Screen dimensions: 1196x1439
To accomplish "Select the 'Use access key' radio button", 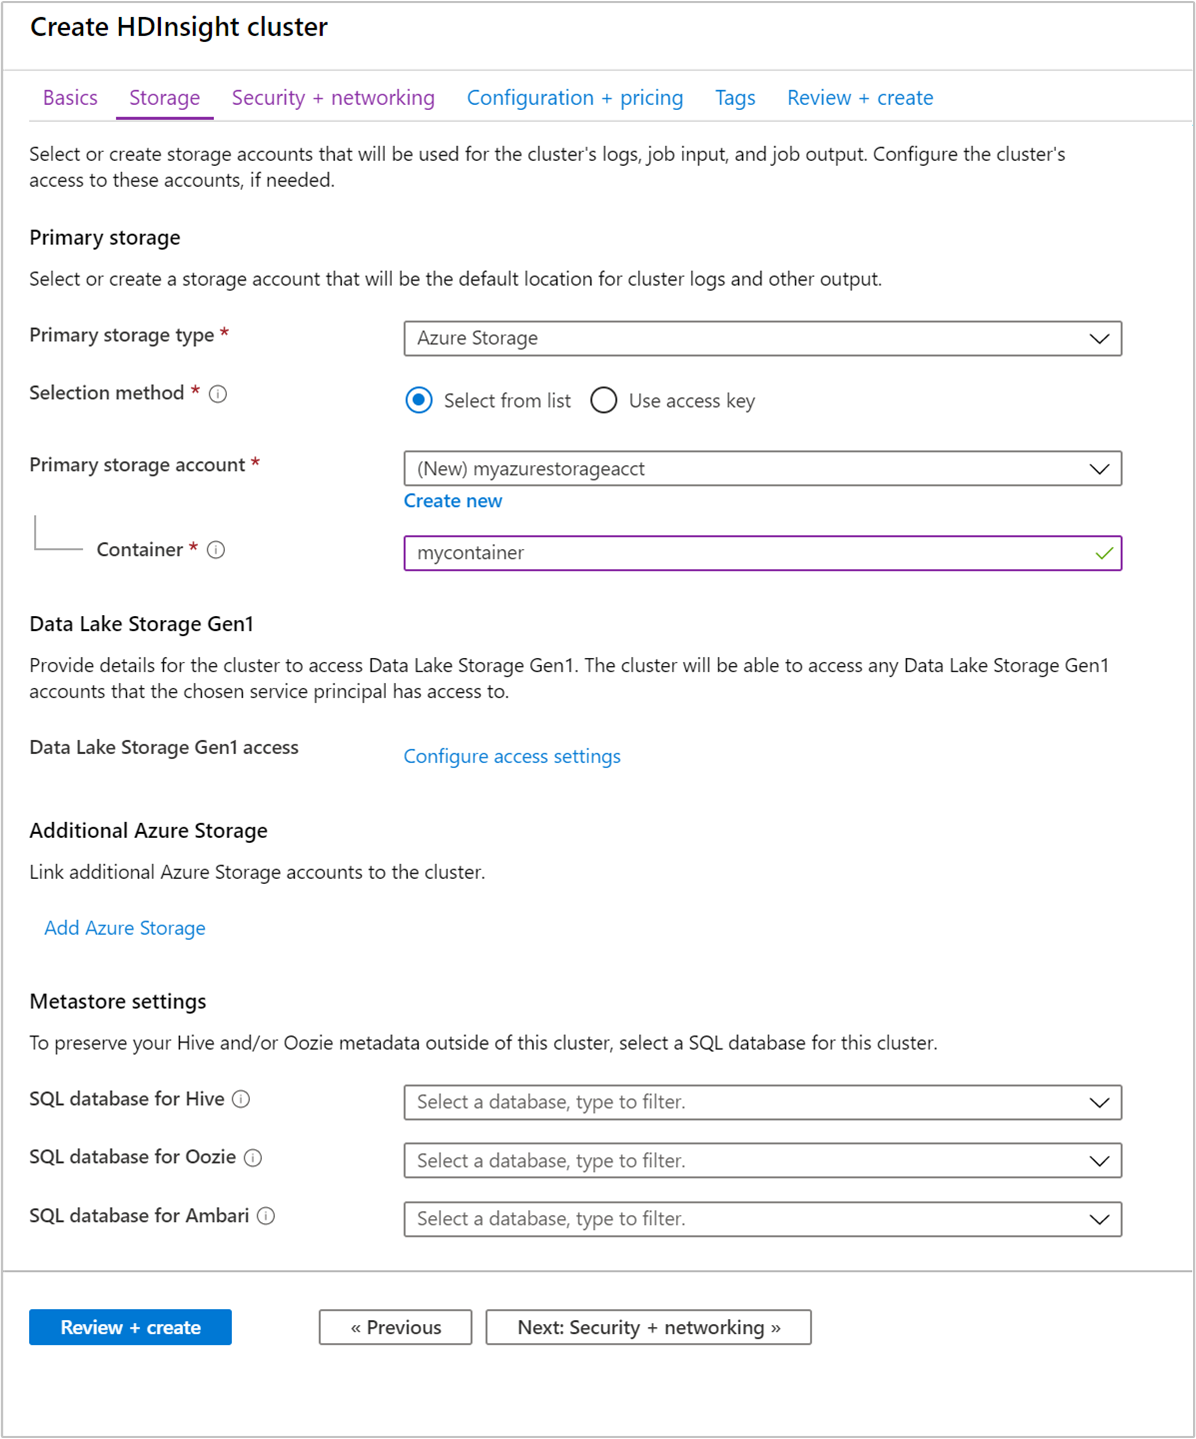I will click(x=604, y=400).
